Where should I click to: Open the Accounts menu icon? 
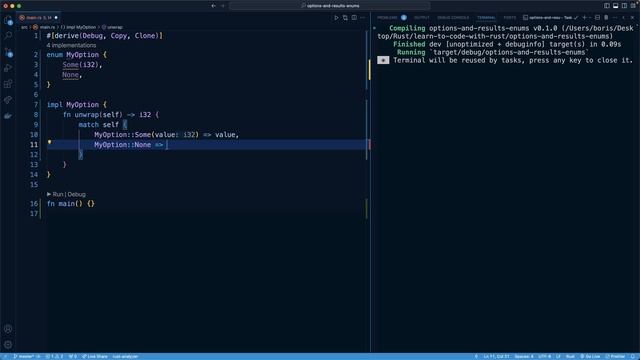tap(8, 329)
